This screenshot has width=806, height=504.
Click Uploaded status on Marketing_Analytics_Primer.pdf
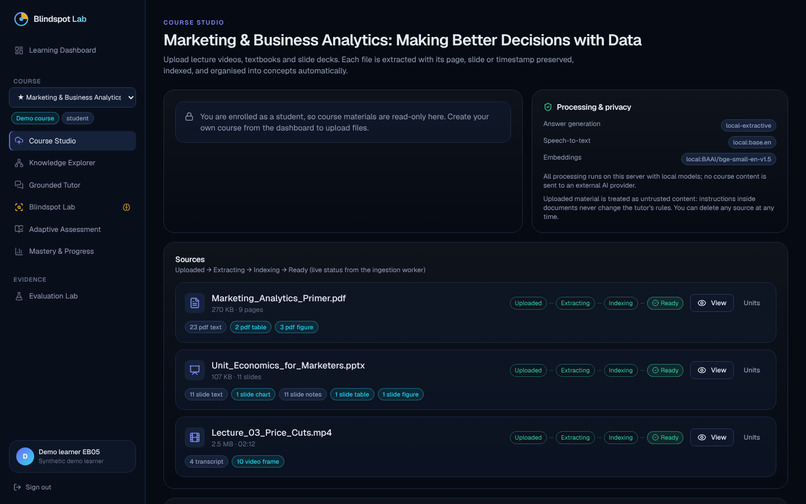click(x=528, y=303)
